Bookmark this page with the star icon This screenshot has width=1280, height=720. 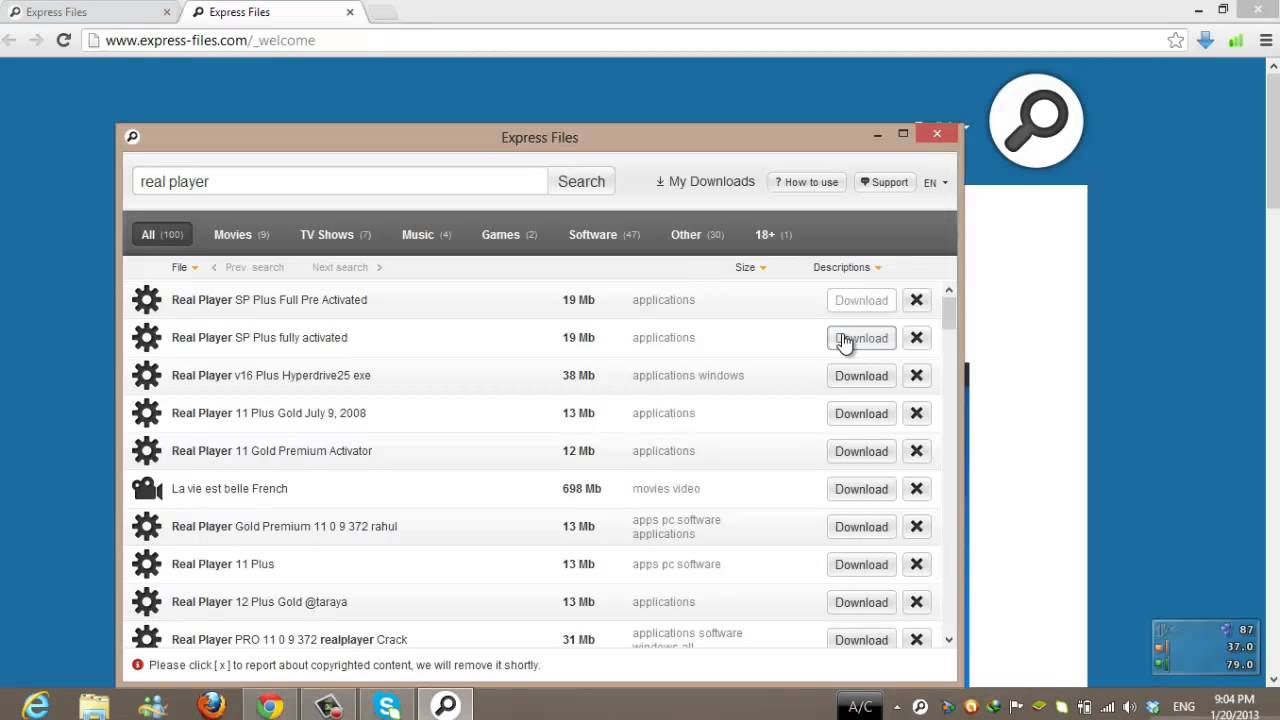point(1176,40)
